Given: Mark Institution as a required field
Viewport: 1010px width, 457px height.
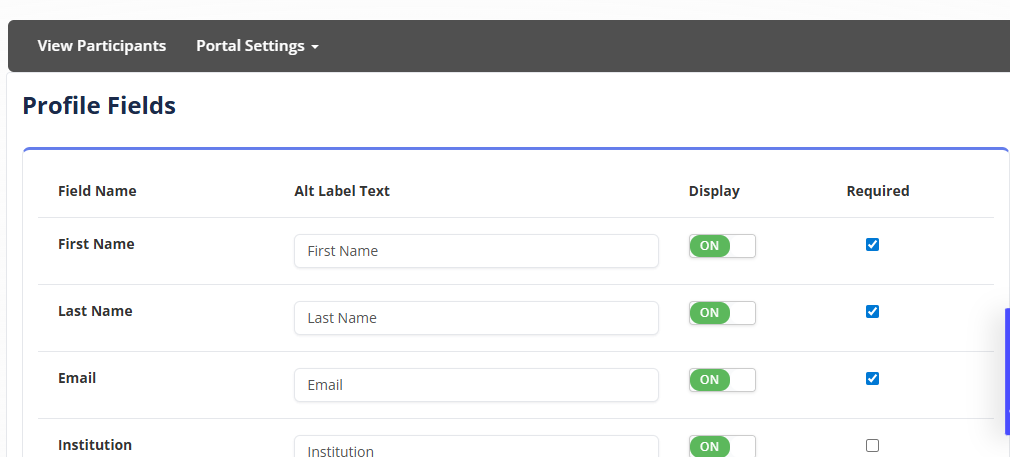Looking at the screenshot, I should [872, 445].
